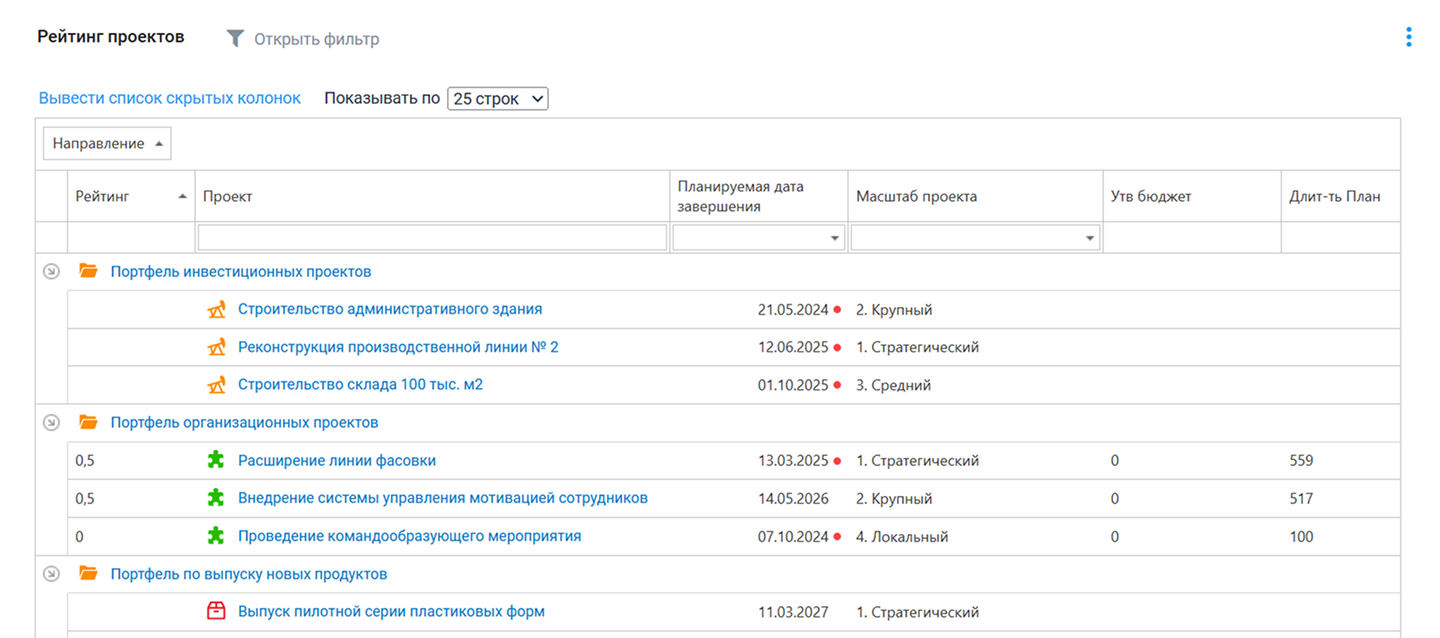Image resolution: width=1440 pixels, height=638 pixels.
Task: Click folder icon of Портфель организационных проектов
Action: point(89,423)
